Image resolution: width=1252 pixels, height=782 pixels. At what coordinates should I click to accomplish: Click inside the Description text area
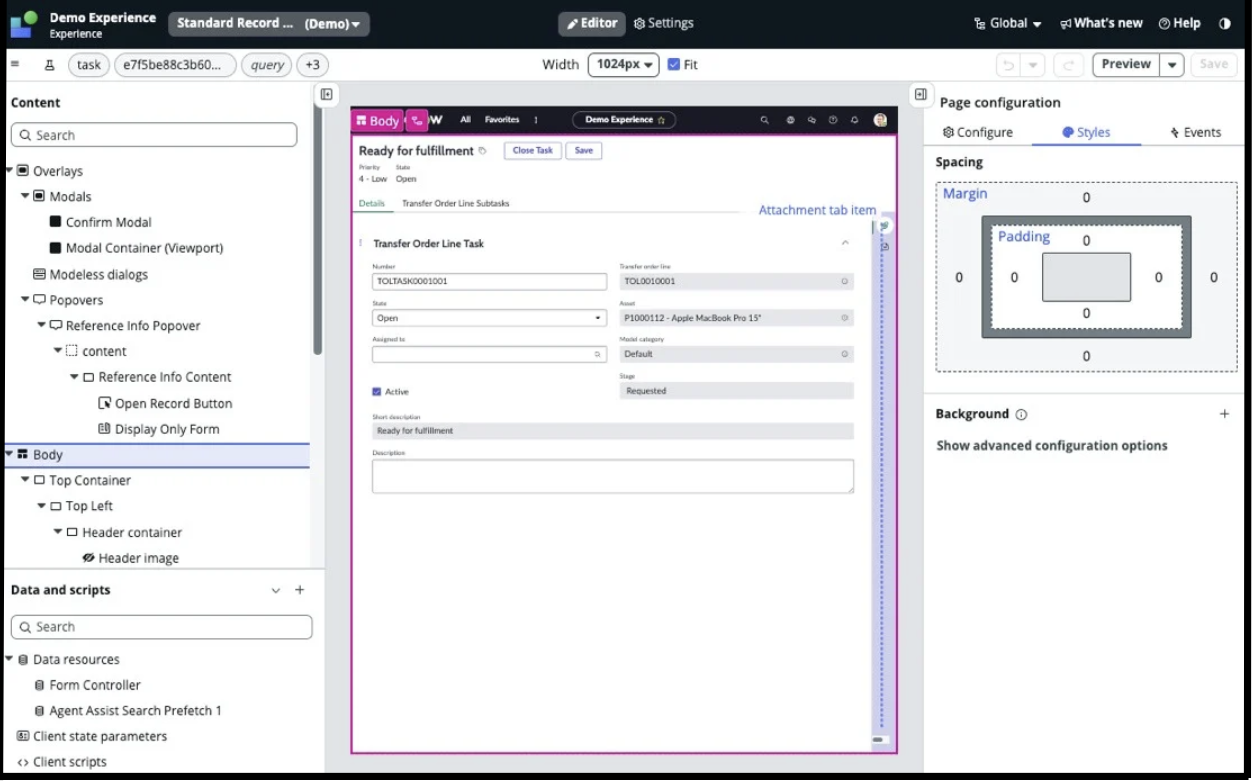tap(613, 475)
